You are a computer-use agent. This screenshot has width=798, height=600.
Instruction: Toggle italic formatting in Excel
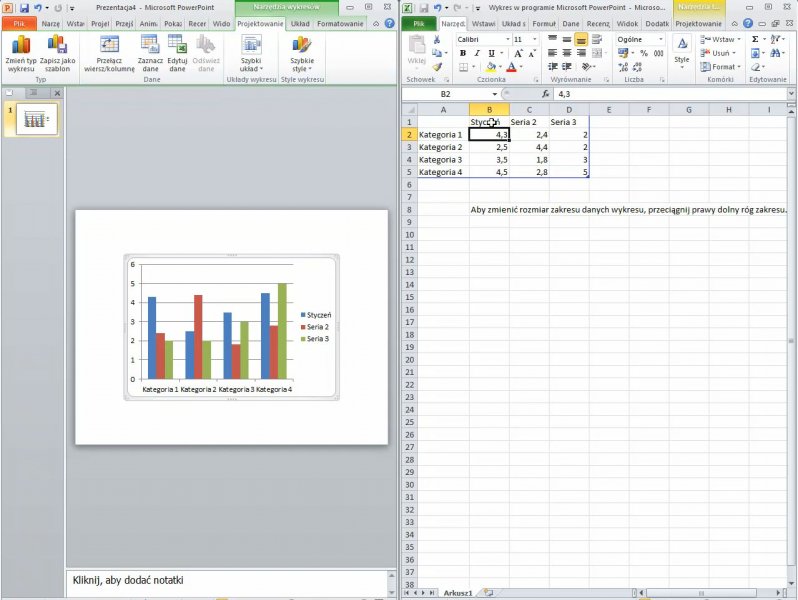coord(477,53)
